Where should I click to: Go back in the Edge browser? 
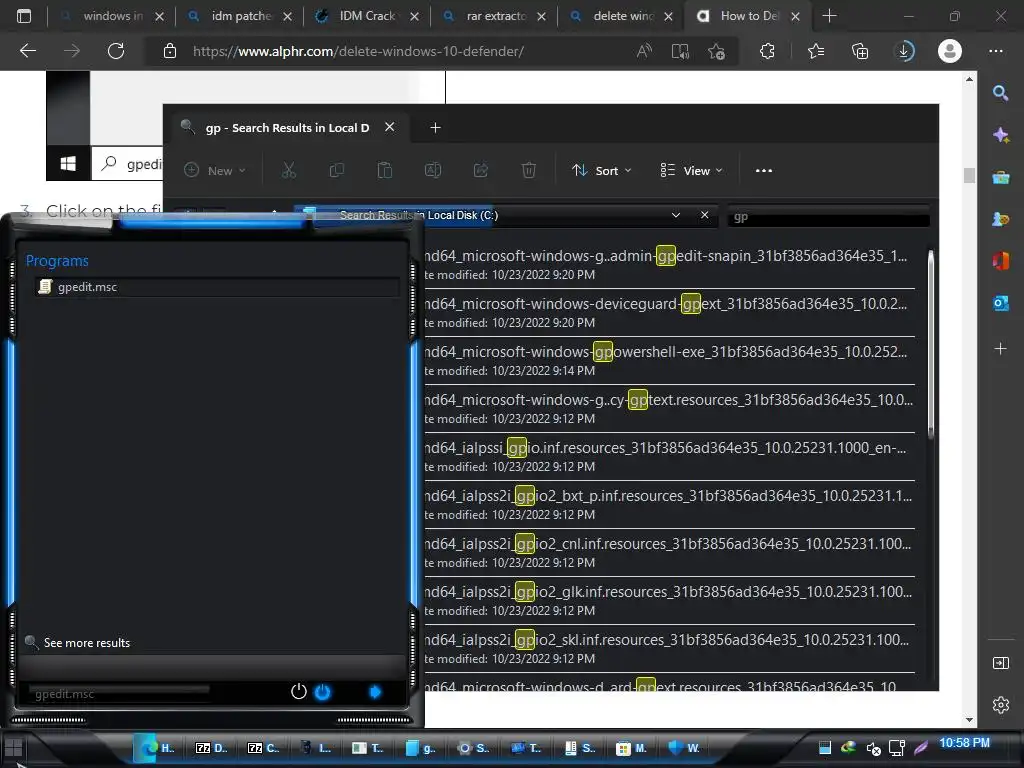[x=28, y=51]
